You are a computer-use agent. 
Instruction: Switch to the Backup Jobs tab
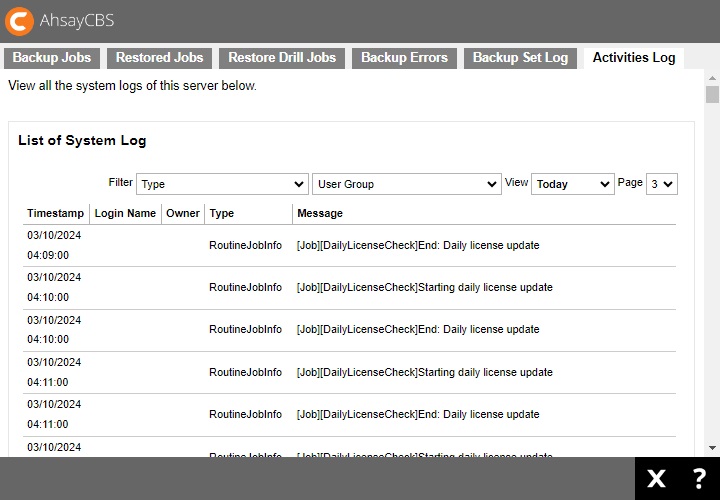[x=51, y=58]
